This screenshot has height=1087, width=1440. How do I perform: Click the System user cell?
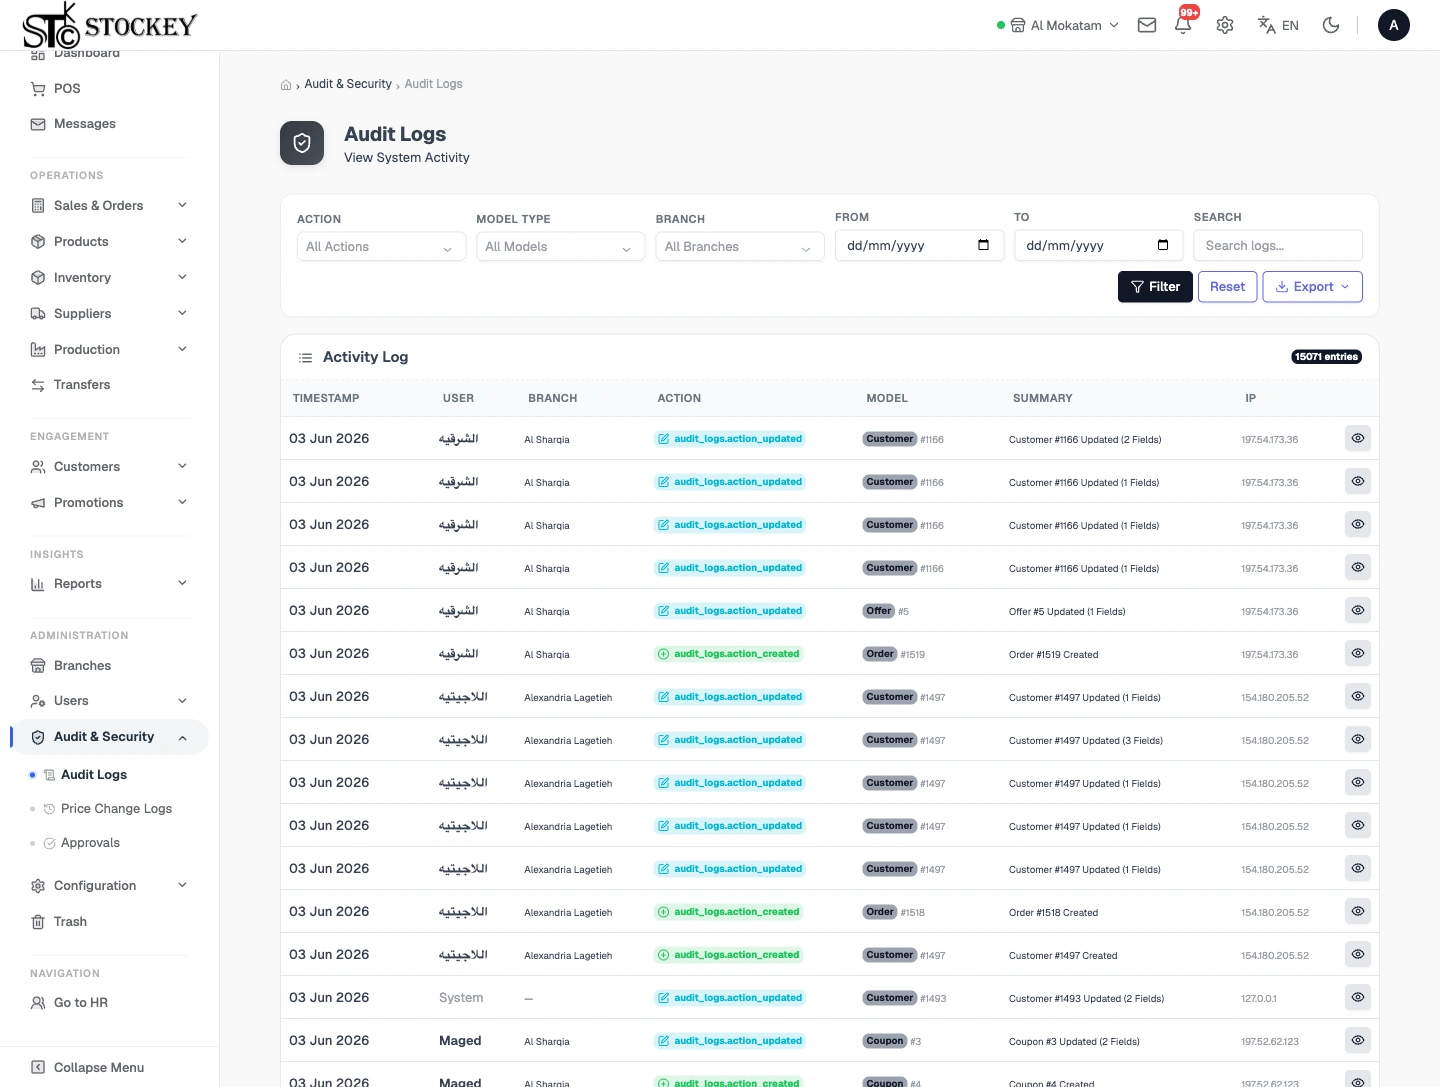click(461, 998)
